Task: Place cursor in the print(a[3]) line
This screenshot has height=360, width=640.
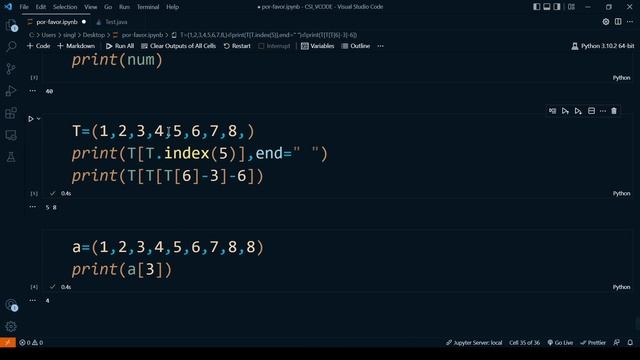Action: (x=122, y=269)
